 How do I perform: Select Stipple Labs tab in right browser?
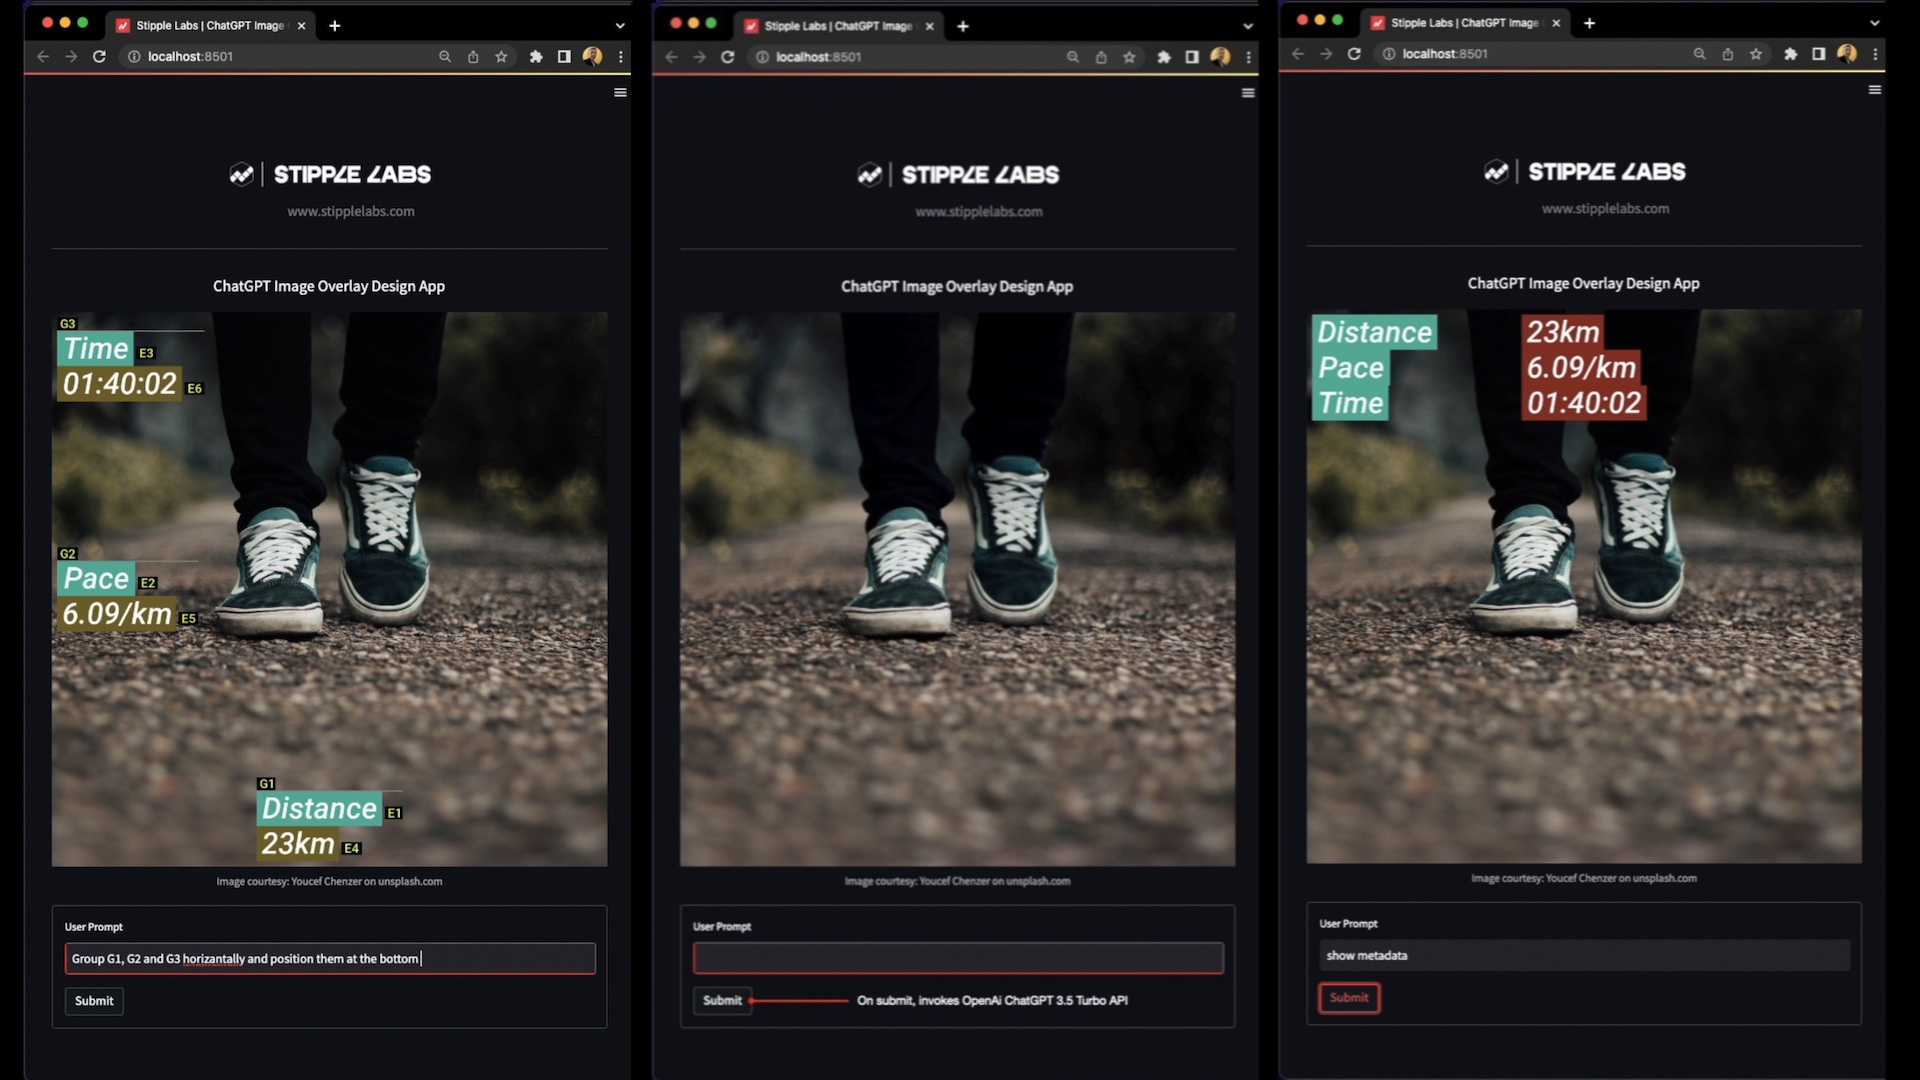click(x=1463, y=23)
